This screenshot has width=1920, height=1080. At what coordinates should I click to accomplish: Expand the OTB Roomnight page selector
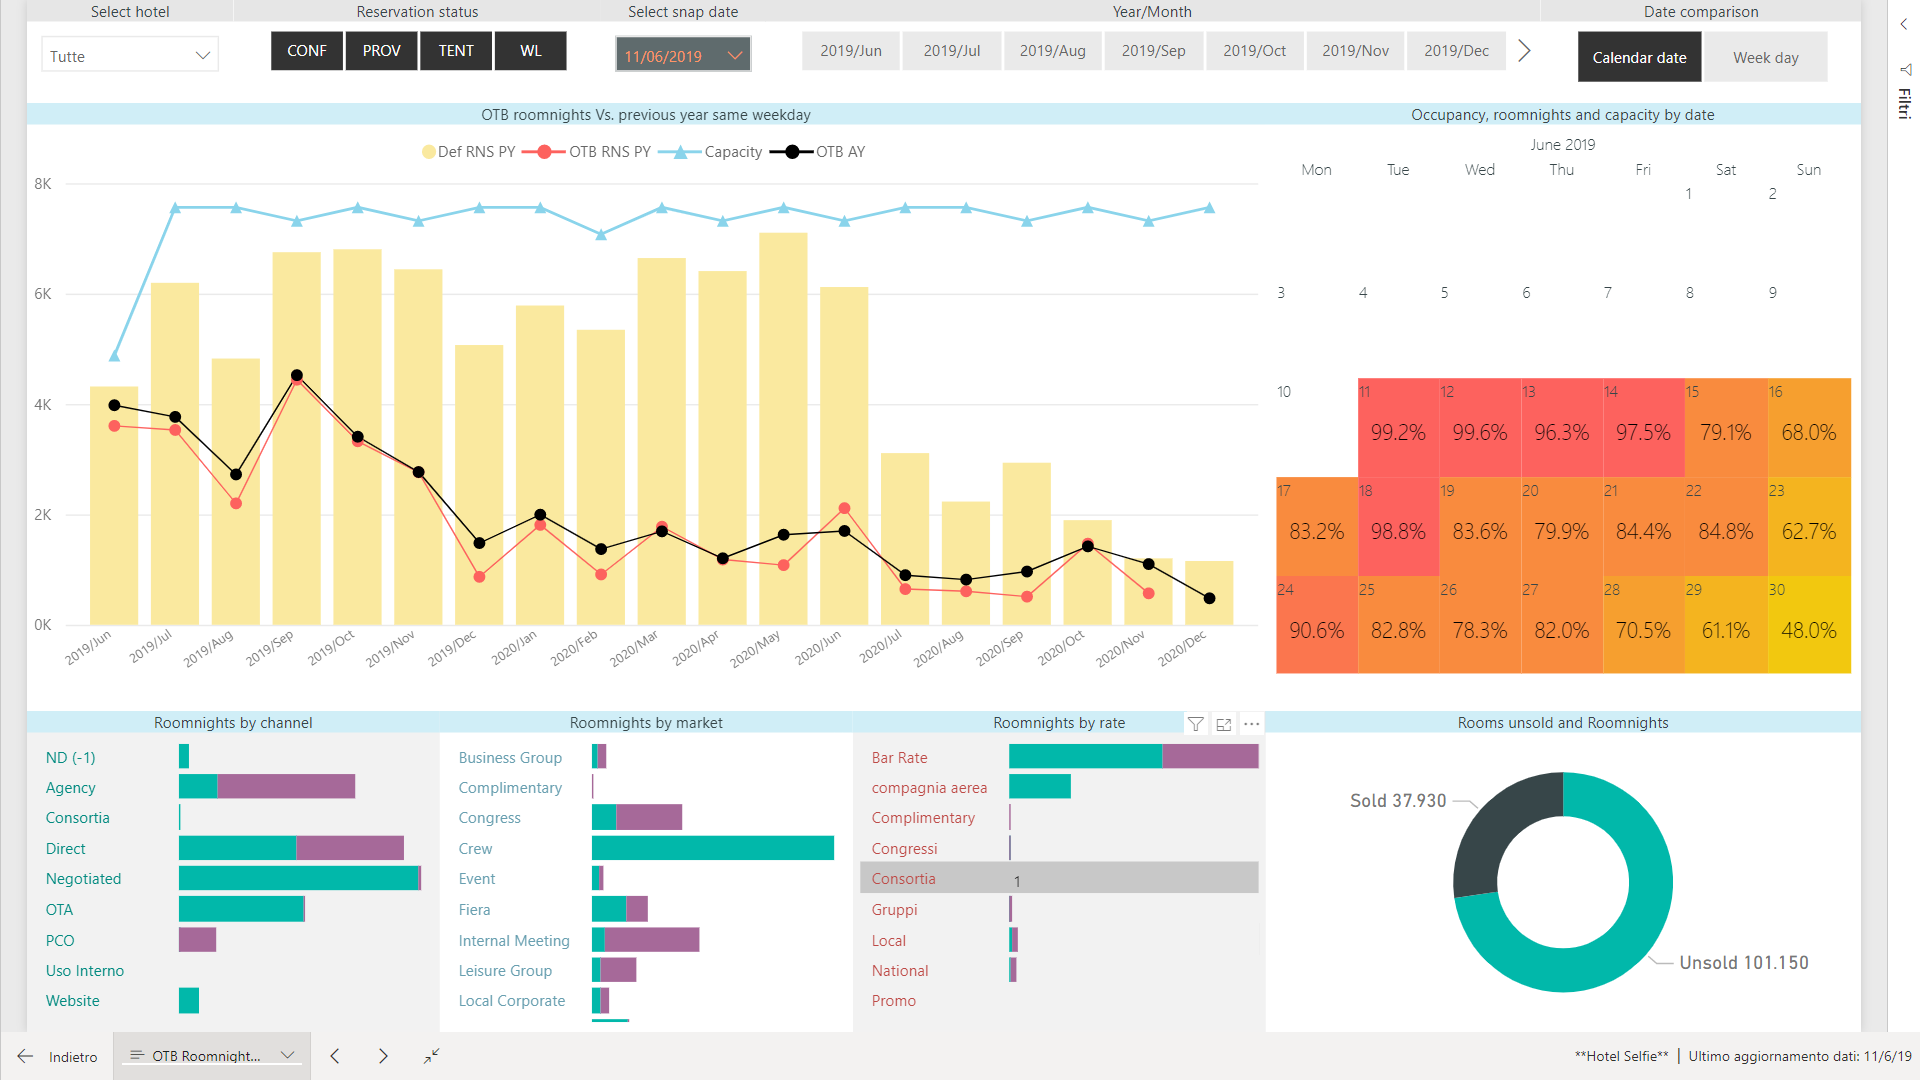click(287, 1056)
